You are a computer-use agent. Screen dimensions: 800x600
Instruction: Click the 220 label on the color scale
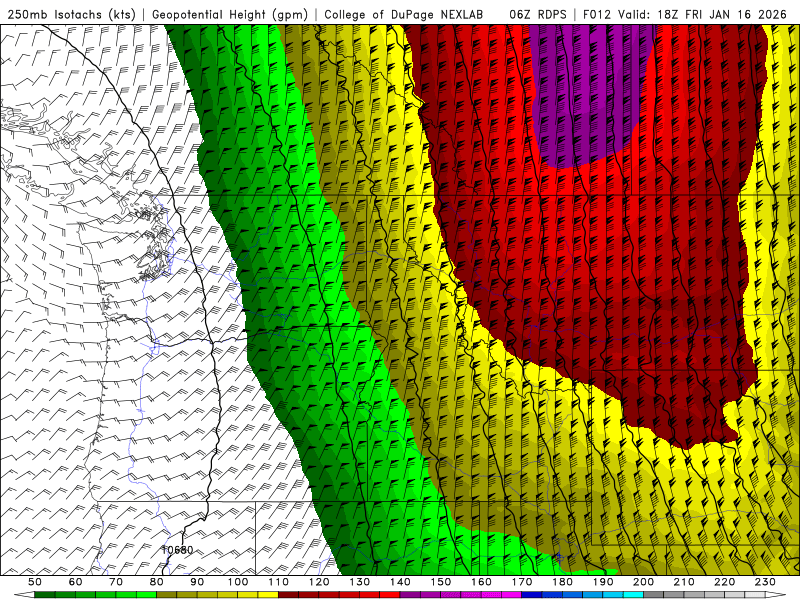point(724,582)
